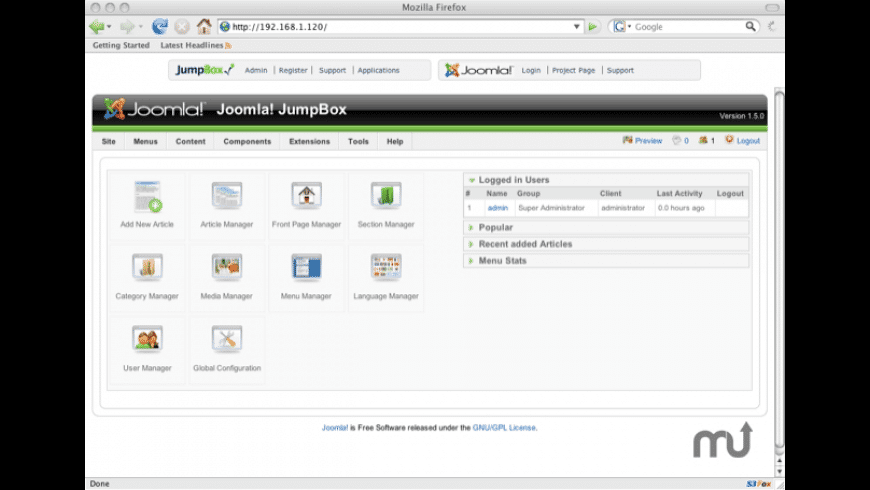
Task: Open the Site menu
Action: click(x=109, y=142)
